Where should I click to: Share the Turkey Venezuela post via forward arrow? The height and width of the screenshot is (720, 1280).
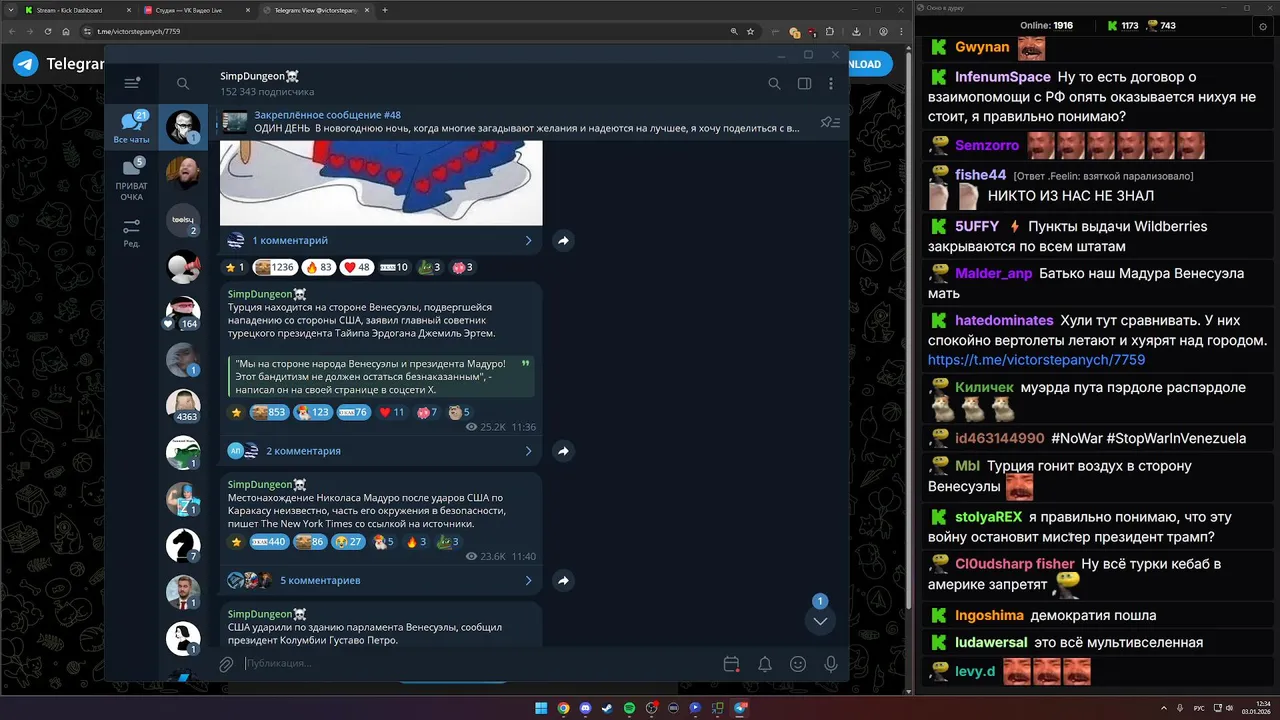tap(563, 451)
